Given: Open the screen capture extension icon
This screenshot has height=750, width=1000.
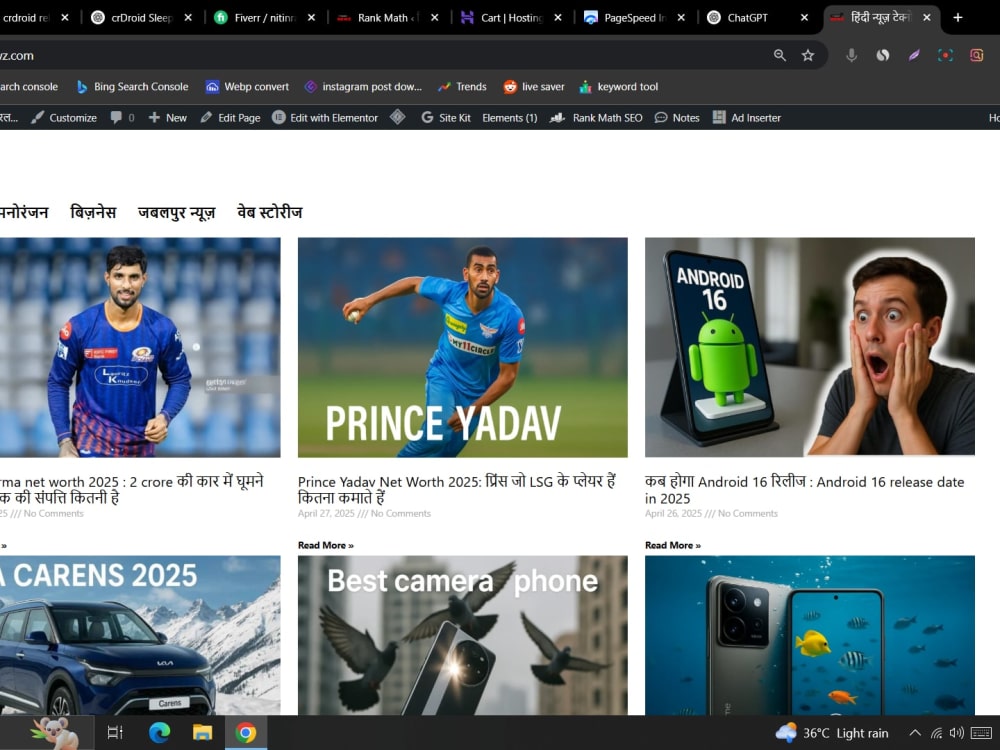Looking at the screenshot, I should click(x=945, y=55).
